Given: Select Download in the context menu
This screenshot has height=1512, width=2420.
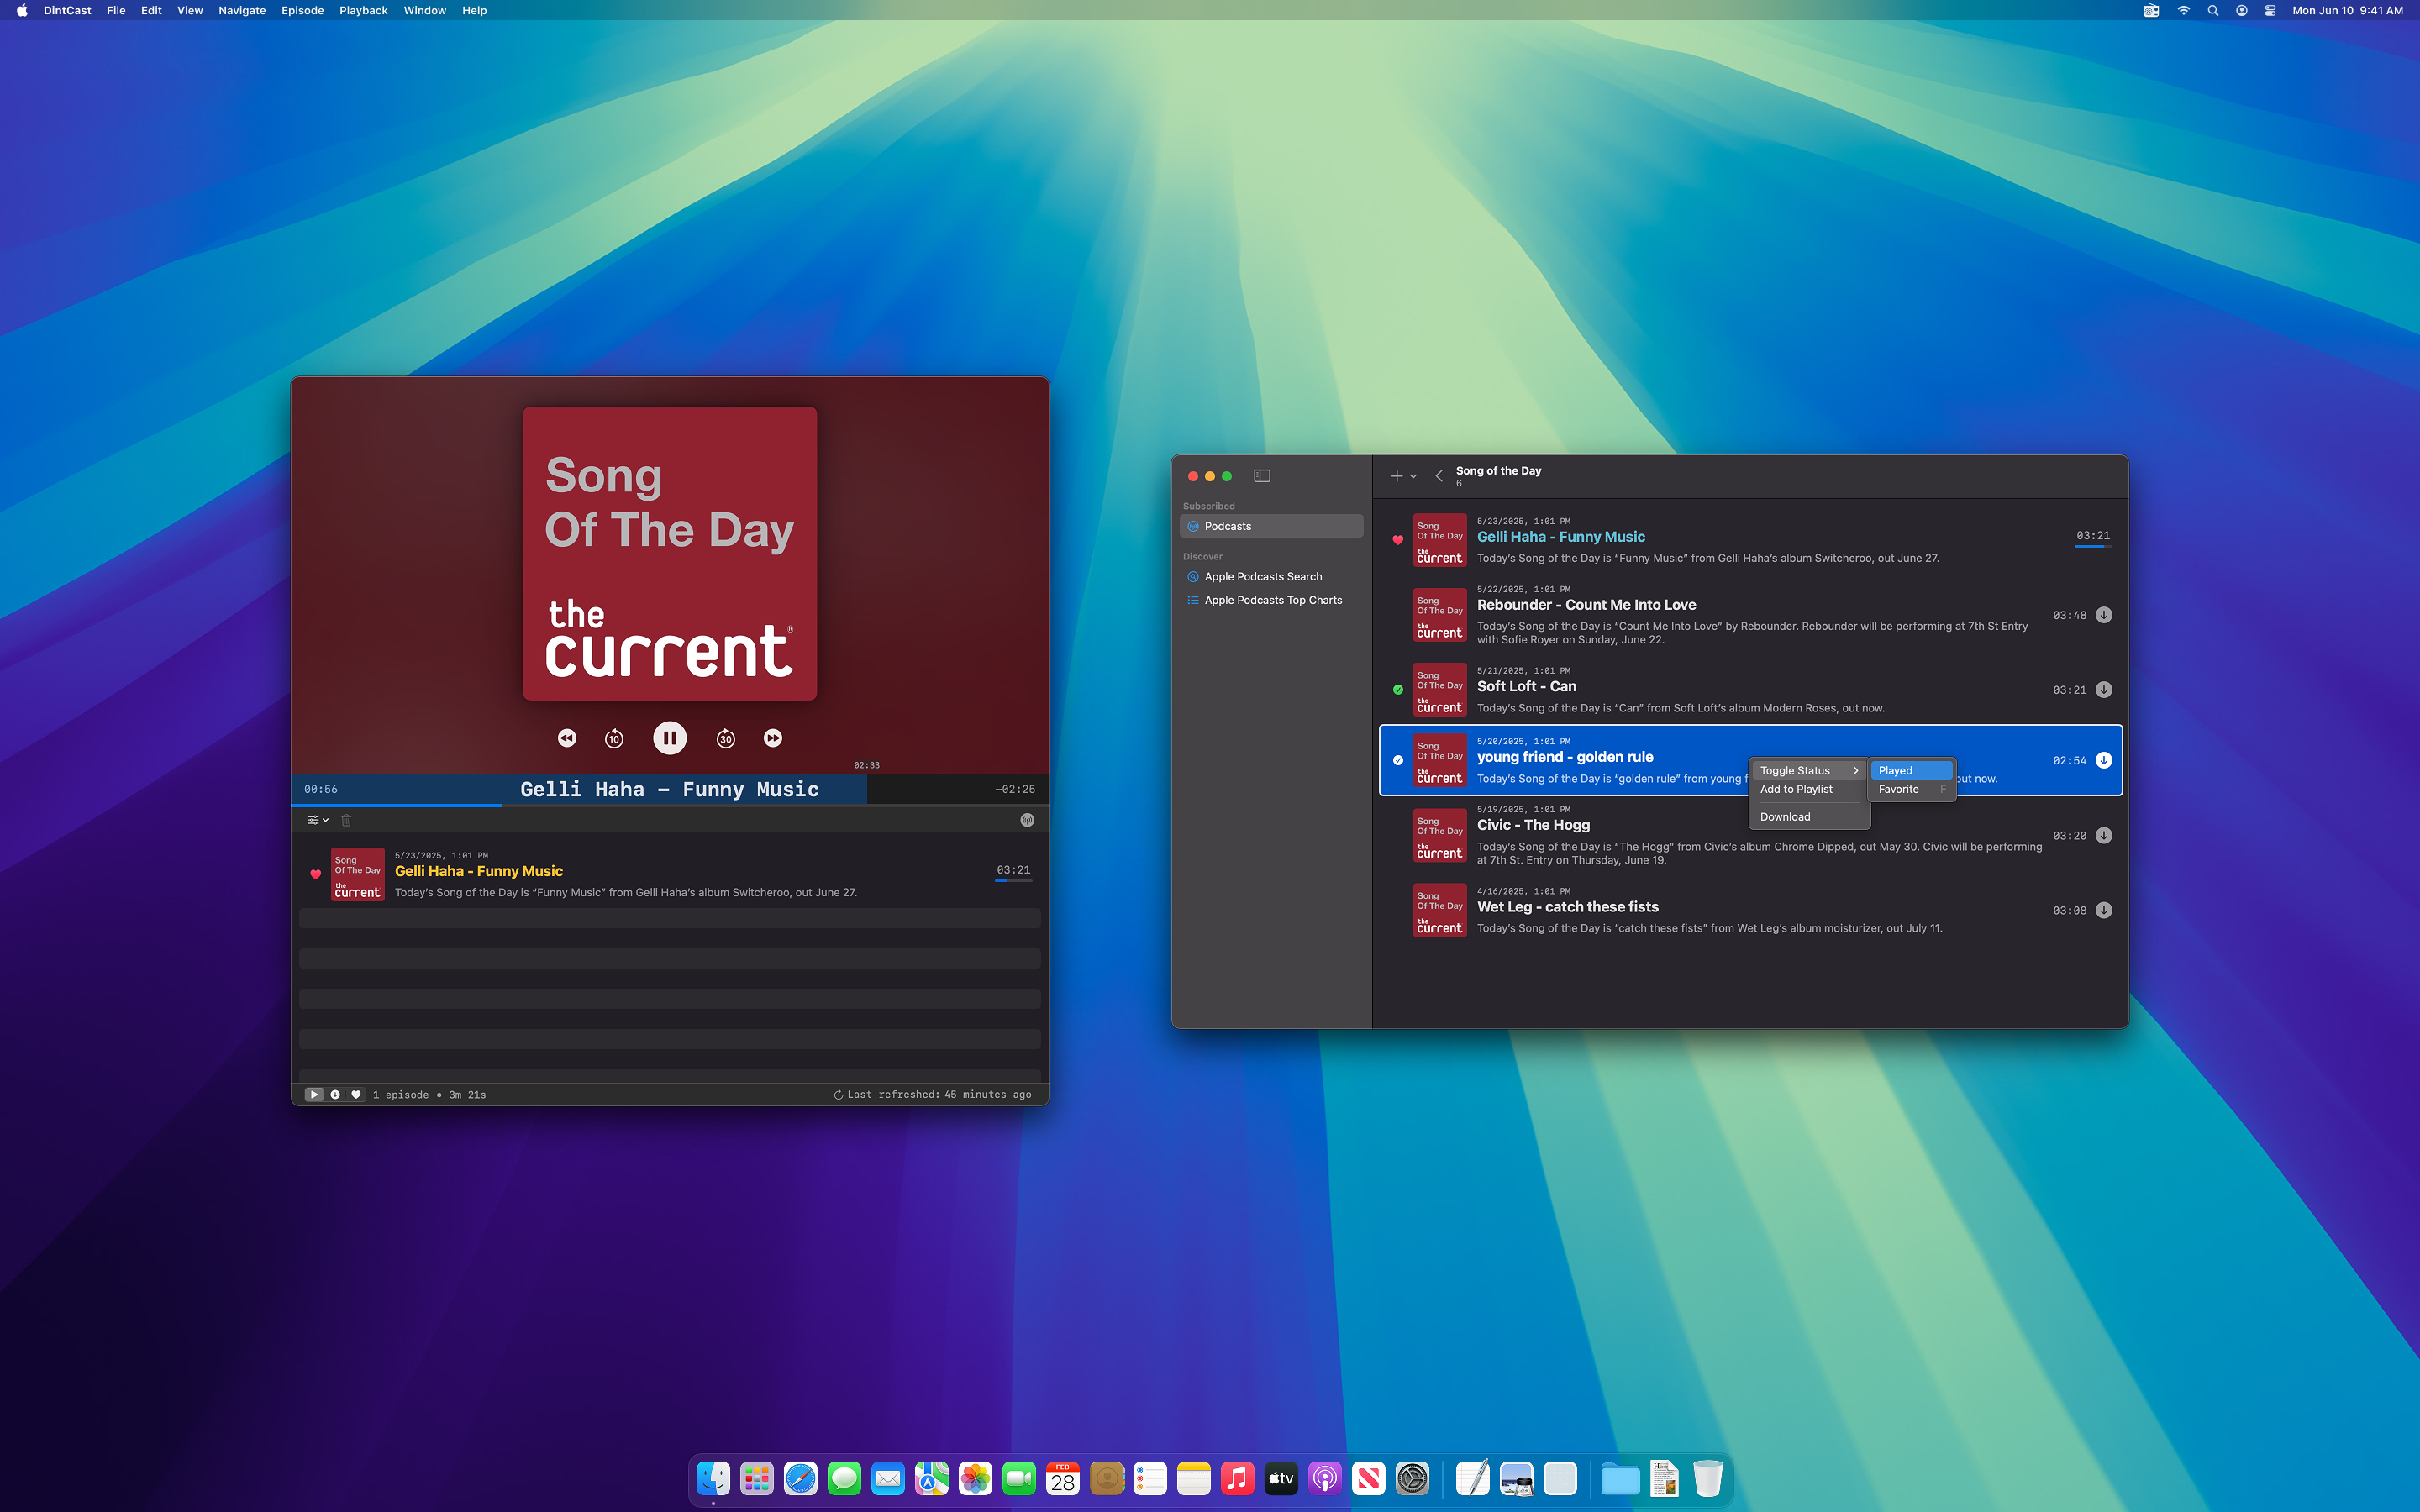Looking at the screenshot, I should pos(1809,817).
